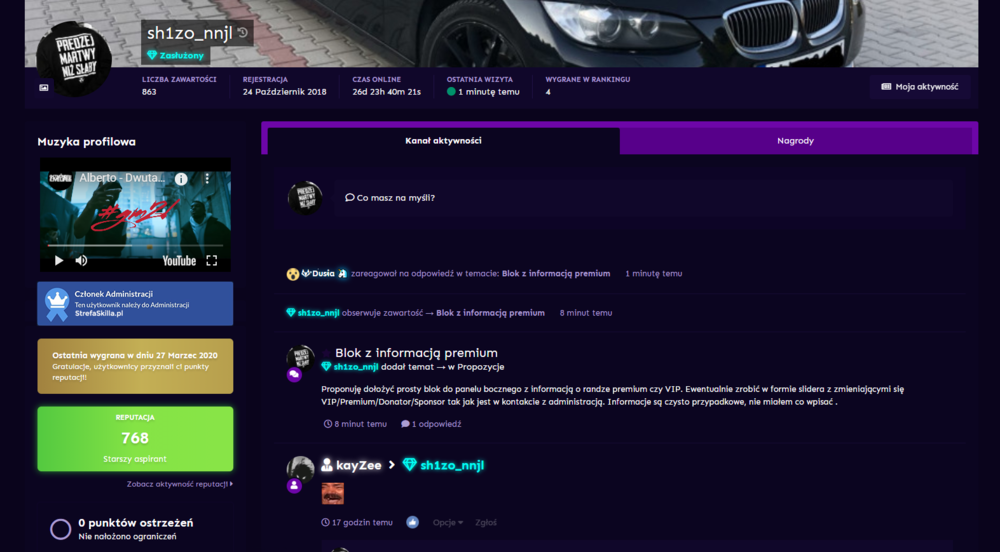The image size is (1000, 552).
Task: Click the 1 odpowiedź reply count
Action: (431, 424)
